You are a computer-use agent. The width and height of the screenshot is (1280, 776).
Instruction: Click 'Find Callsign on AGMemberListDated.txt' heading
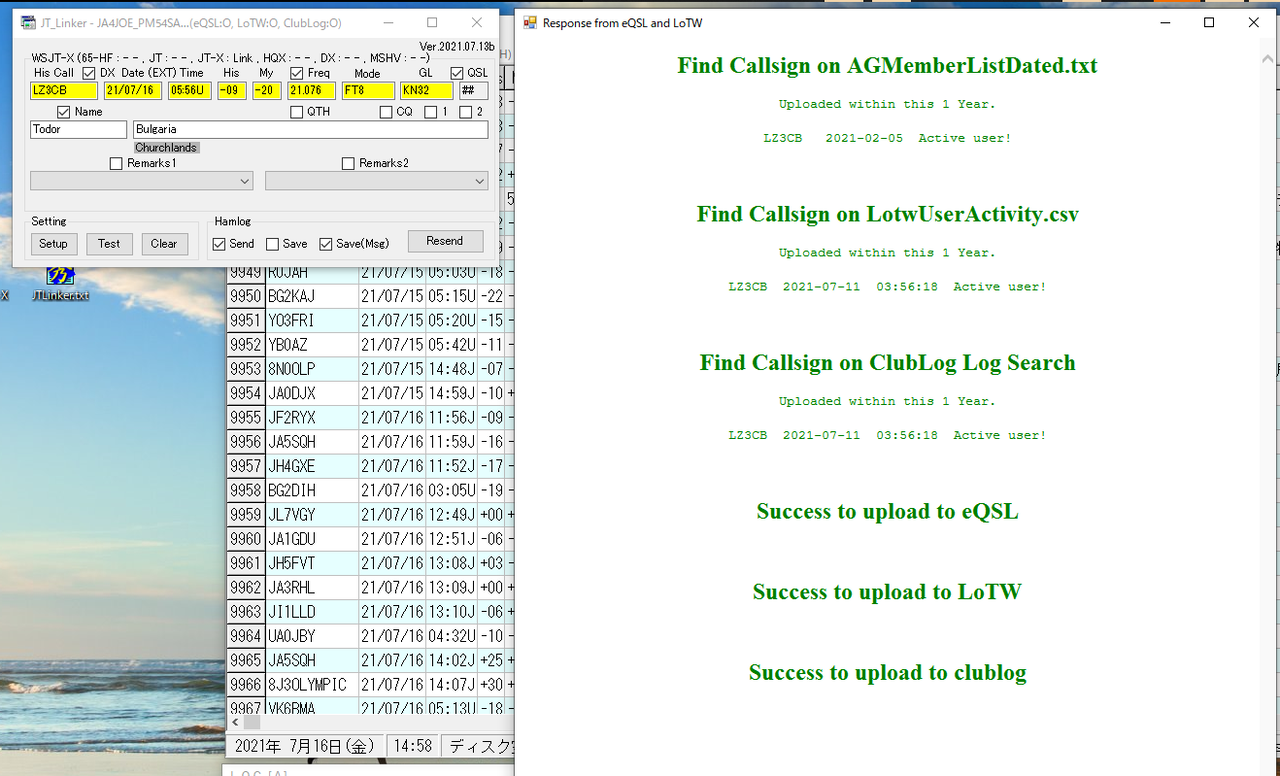pyautogui.click(x=888, y=66)
